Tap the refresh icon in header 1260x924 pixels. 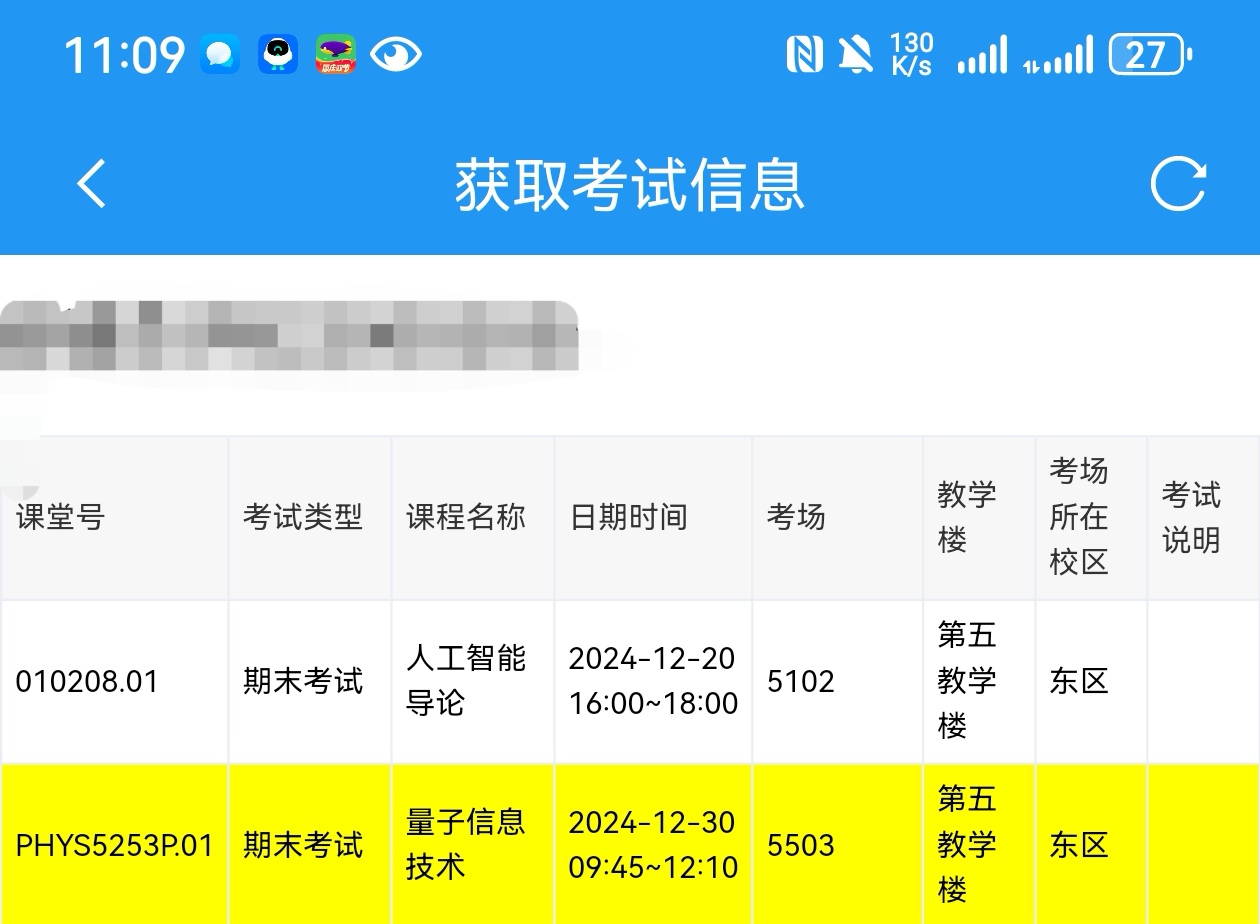(1177, 184)
